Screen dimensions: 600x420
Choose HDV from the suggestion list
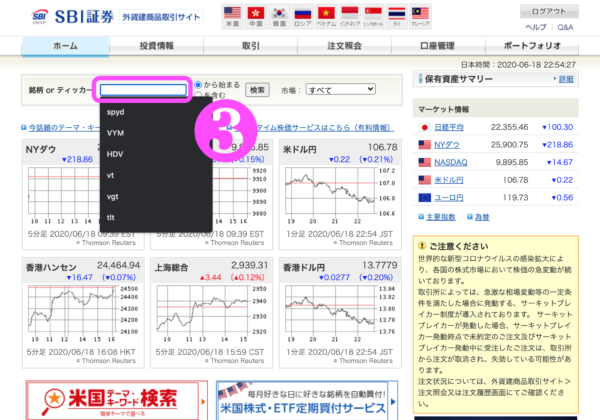click(x=156, y=154)
